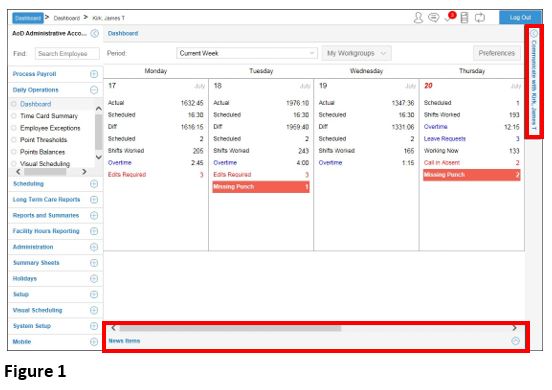This screenshot has width=552, height=390.
Task: Click dashboard horizontal scroll left arrow
Action: pos(113,328)
